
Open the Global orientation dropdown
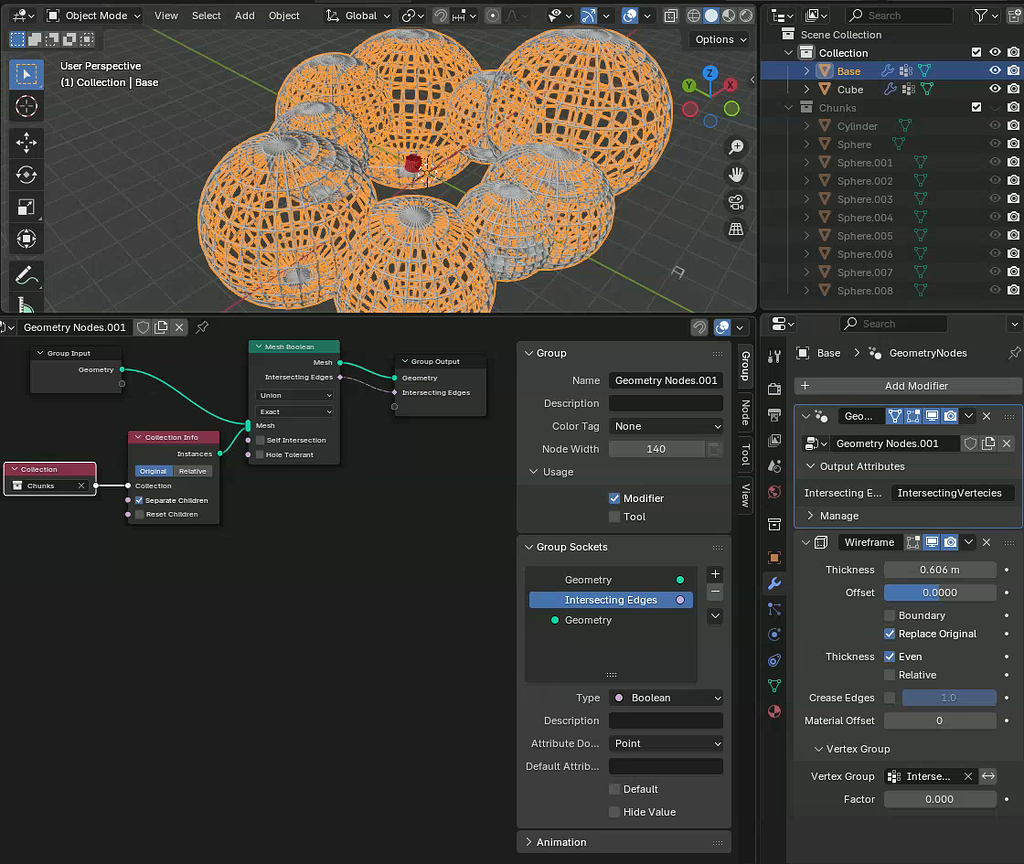pyautogui.click(x=359, y=16)
